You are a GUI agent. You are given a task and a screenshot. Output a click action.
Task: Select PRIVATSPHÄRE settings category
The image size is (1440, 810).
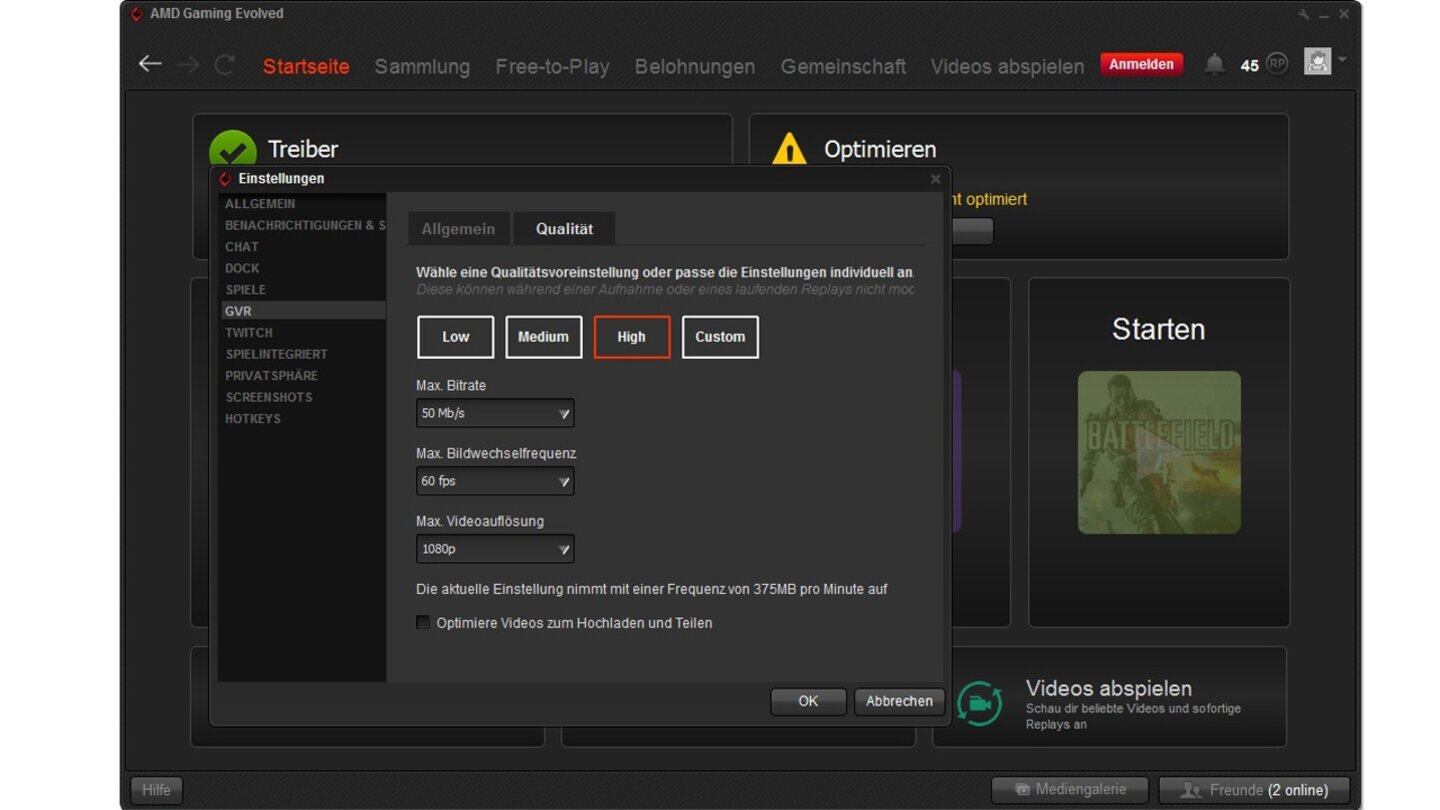click(x=302, y=376)
